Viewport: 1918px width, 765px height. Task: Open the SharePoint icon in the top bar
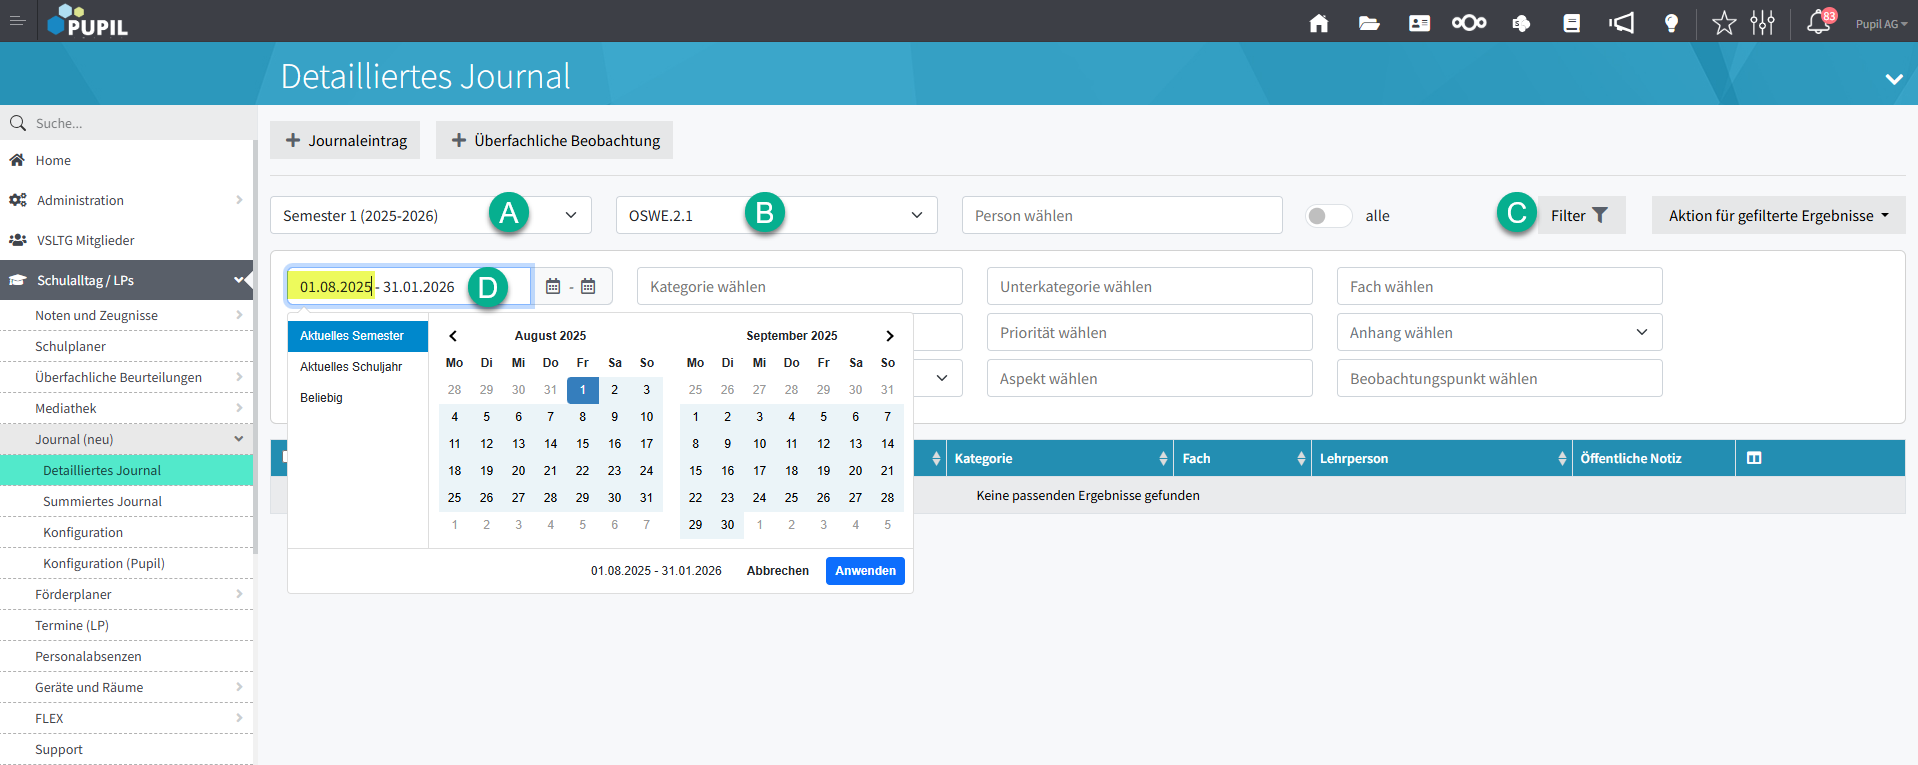click(1521, 23)
